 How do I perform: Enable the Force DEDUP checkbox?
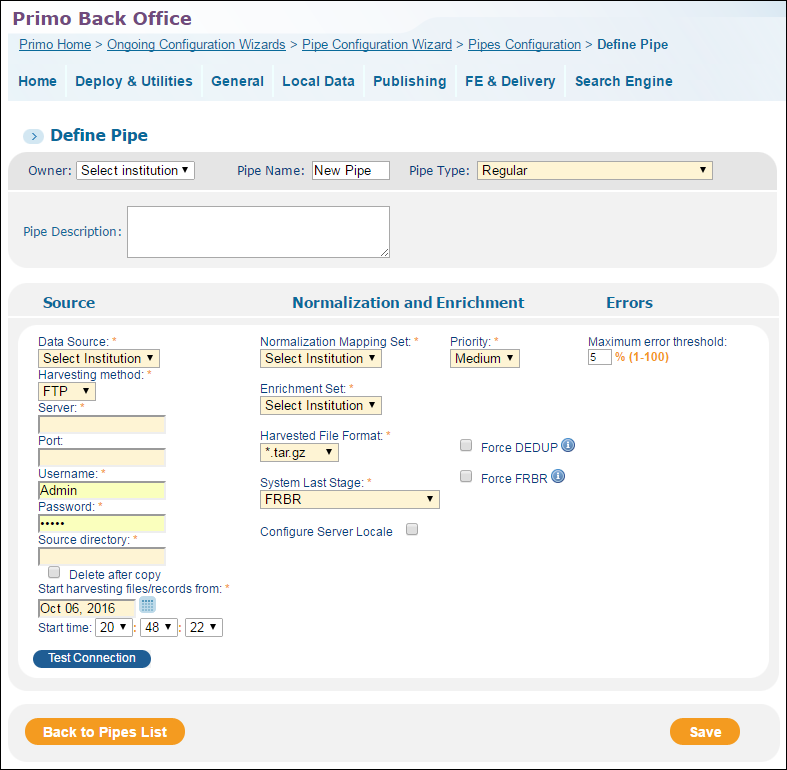(x=466, y=445)
